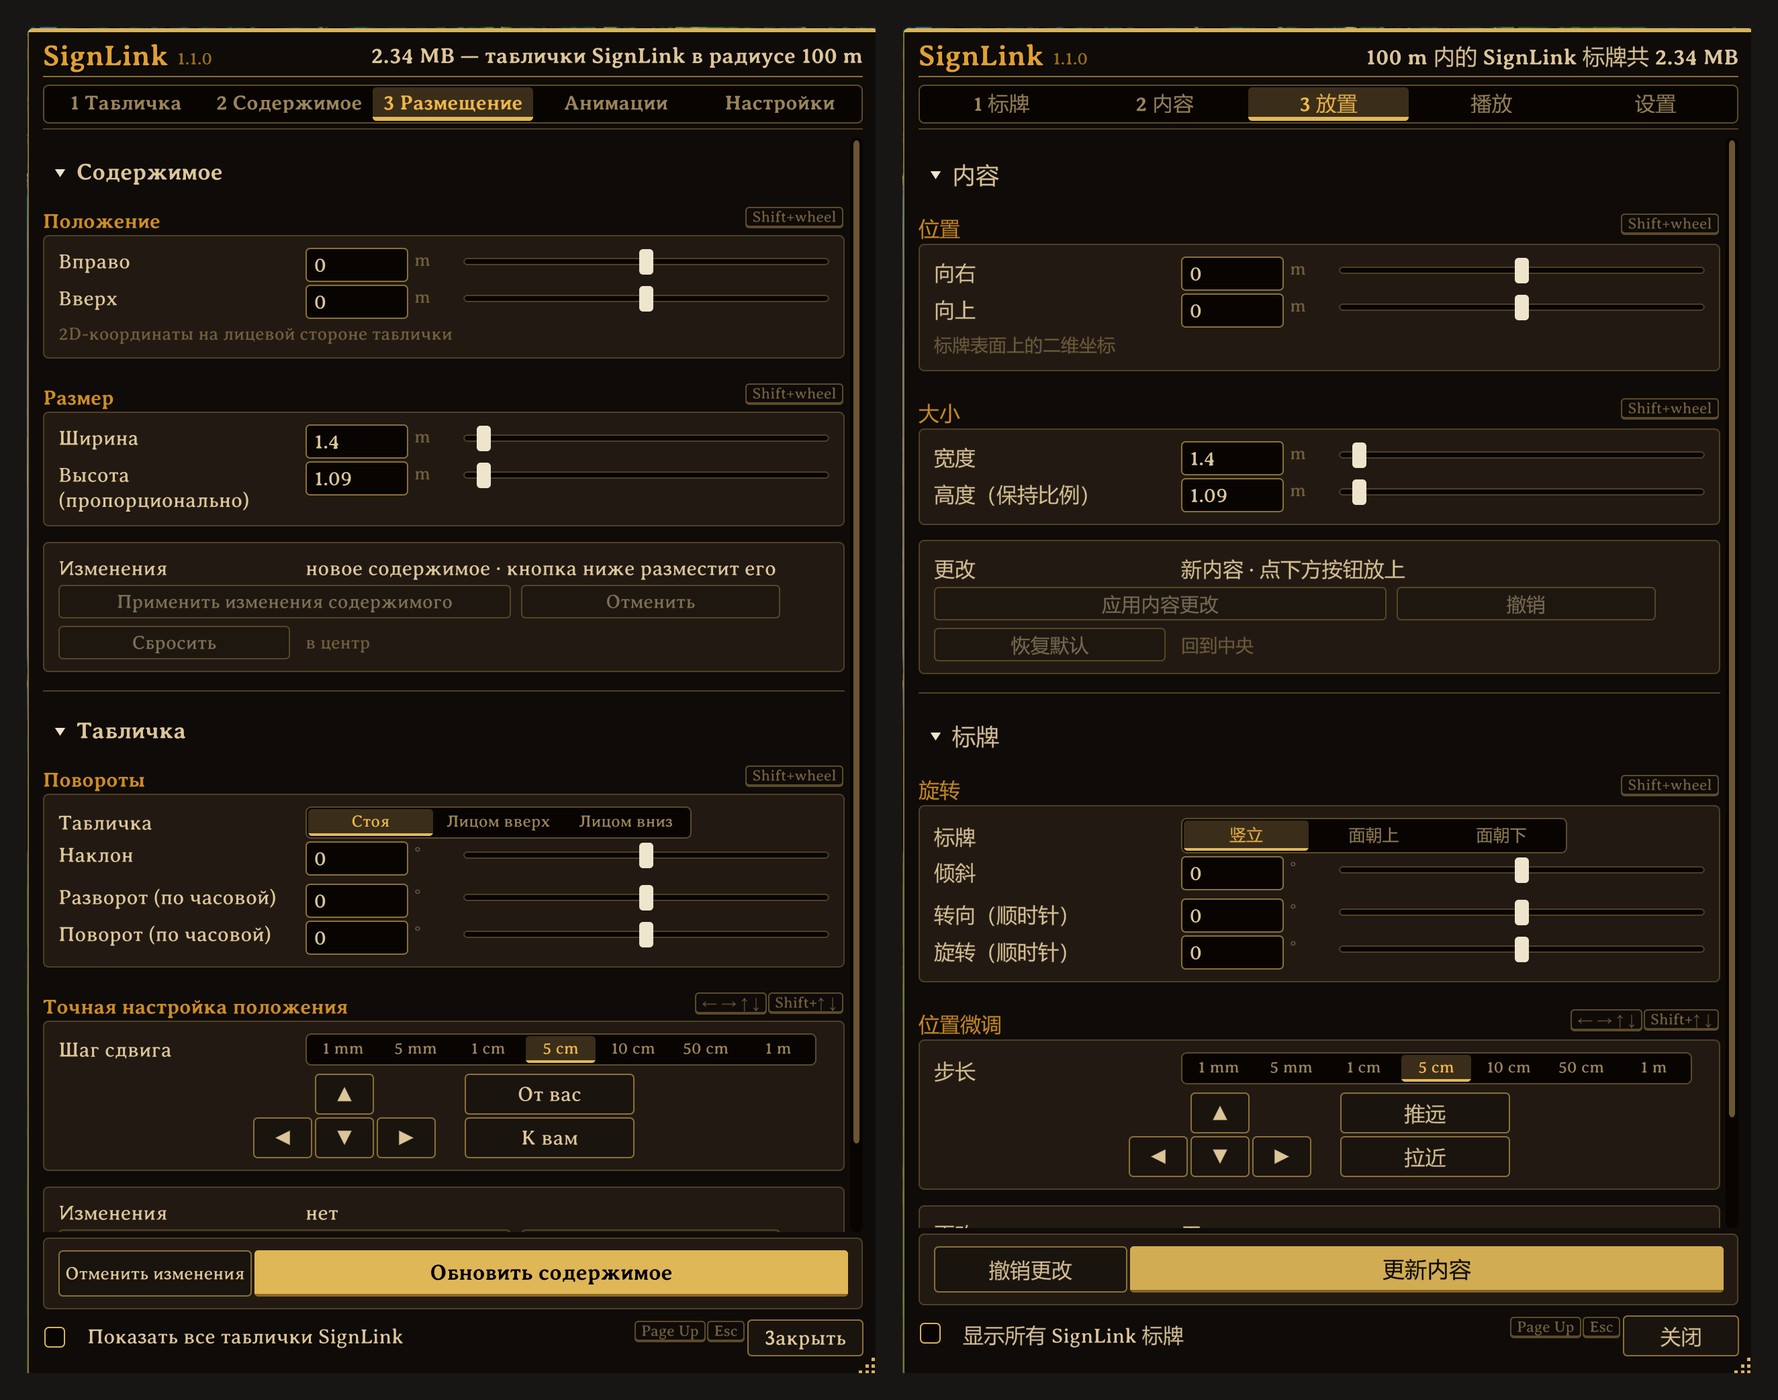This screenshot has height=1400, width=1778.
Task: Click the right arrow nudge button in Russian panel
Action: 405,1137
